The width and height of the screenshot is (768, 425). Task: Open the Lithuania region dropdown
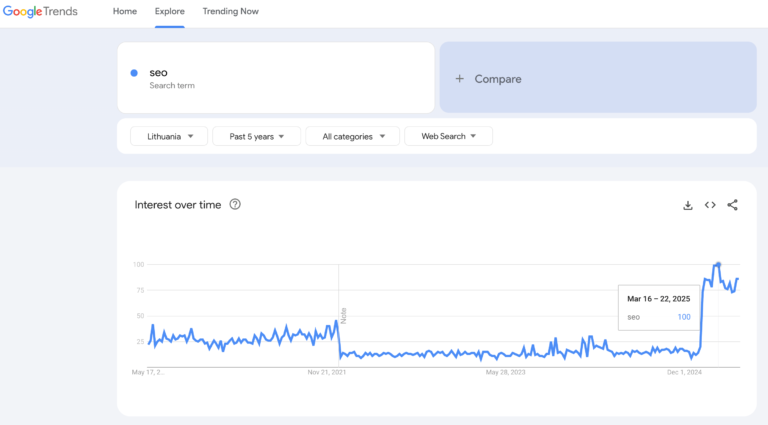pos(169,136)
